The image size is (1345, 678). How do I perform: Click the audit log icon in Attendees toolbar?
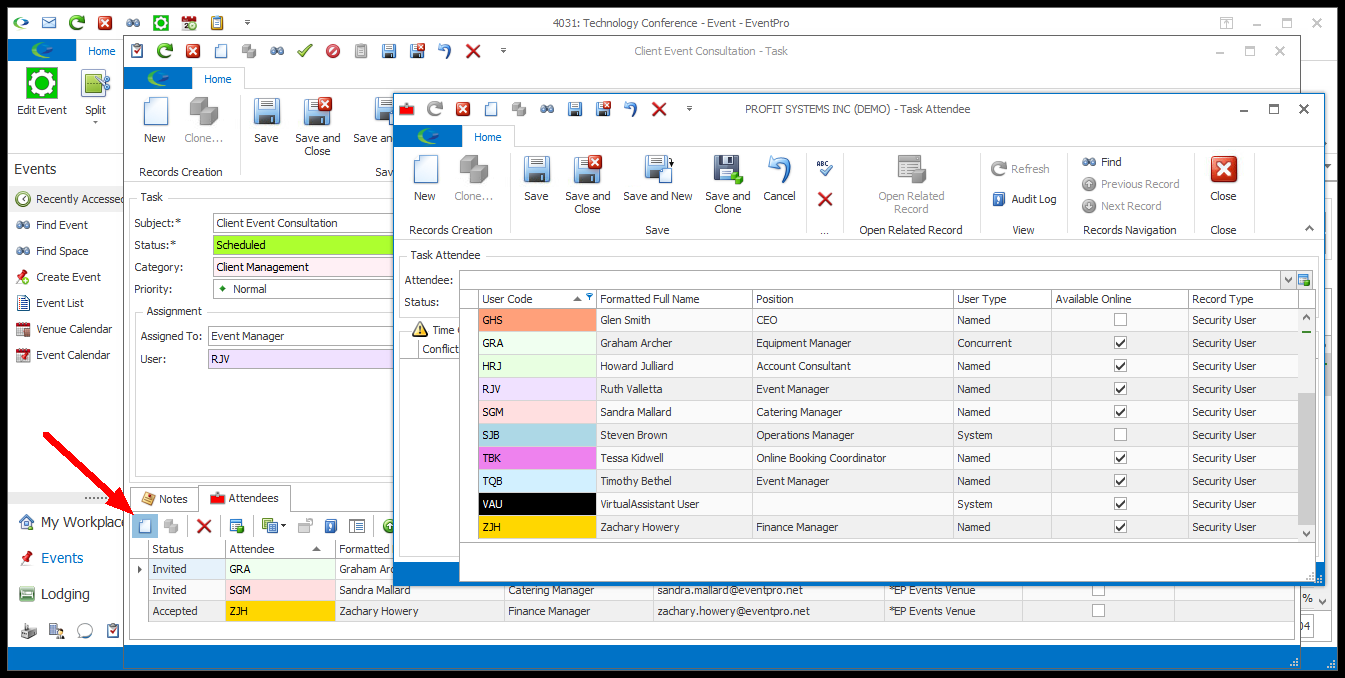coord(331,525)
